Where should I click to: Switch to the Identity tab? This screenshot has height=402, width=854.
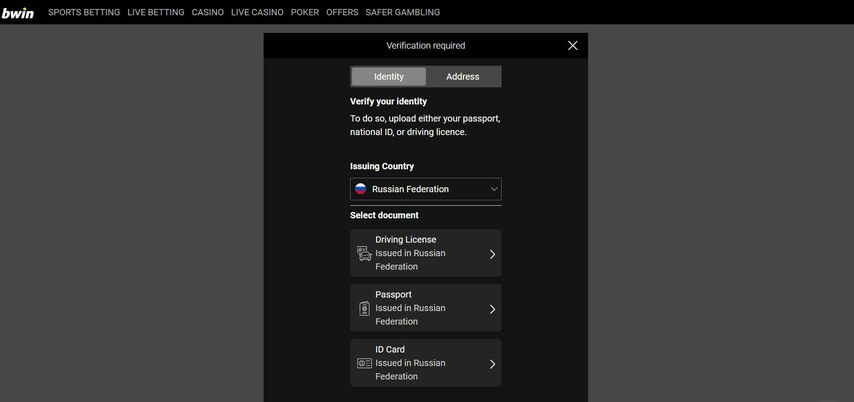(x=388, y=77)
